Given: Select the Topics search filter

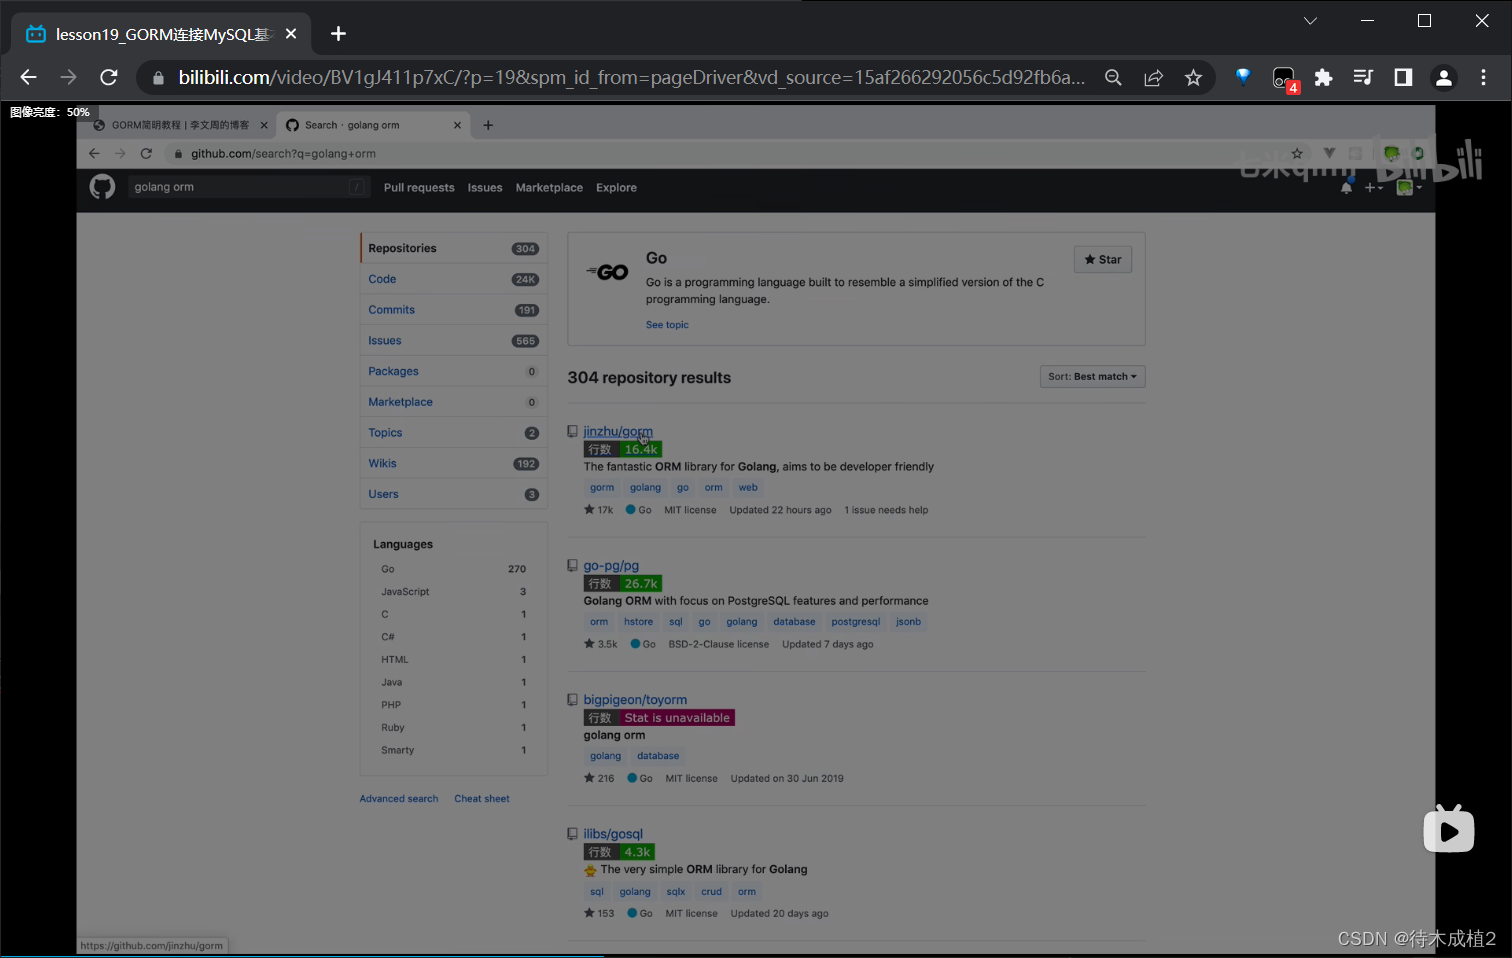Looking at the screenshot, I should click(454, 433).
